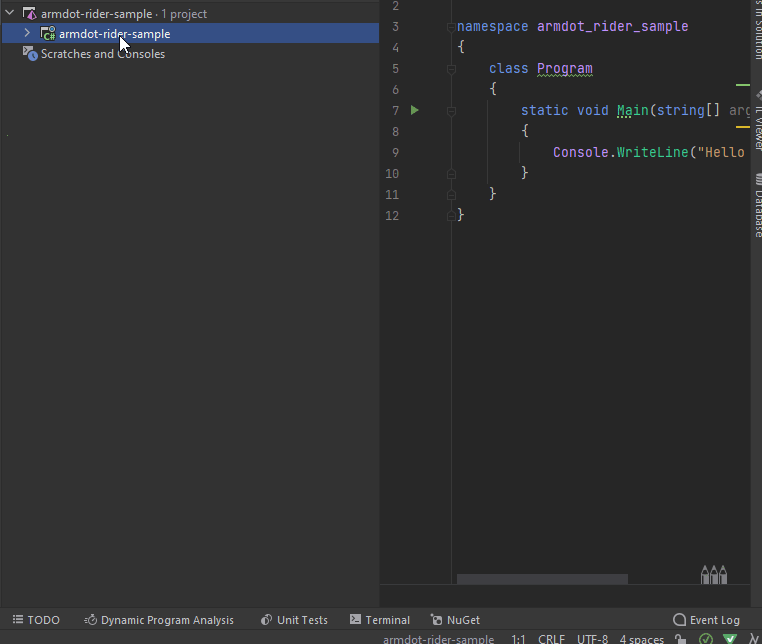Change the UTF-8 file encoding

[592, 639]
